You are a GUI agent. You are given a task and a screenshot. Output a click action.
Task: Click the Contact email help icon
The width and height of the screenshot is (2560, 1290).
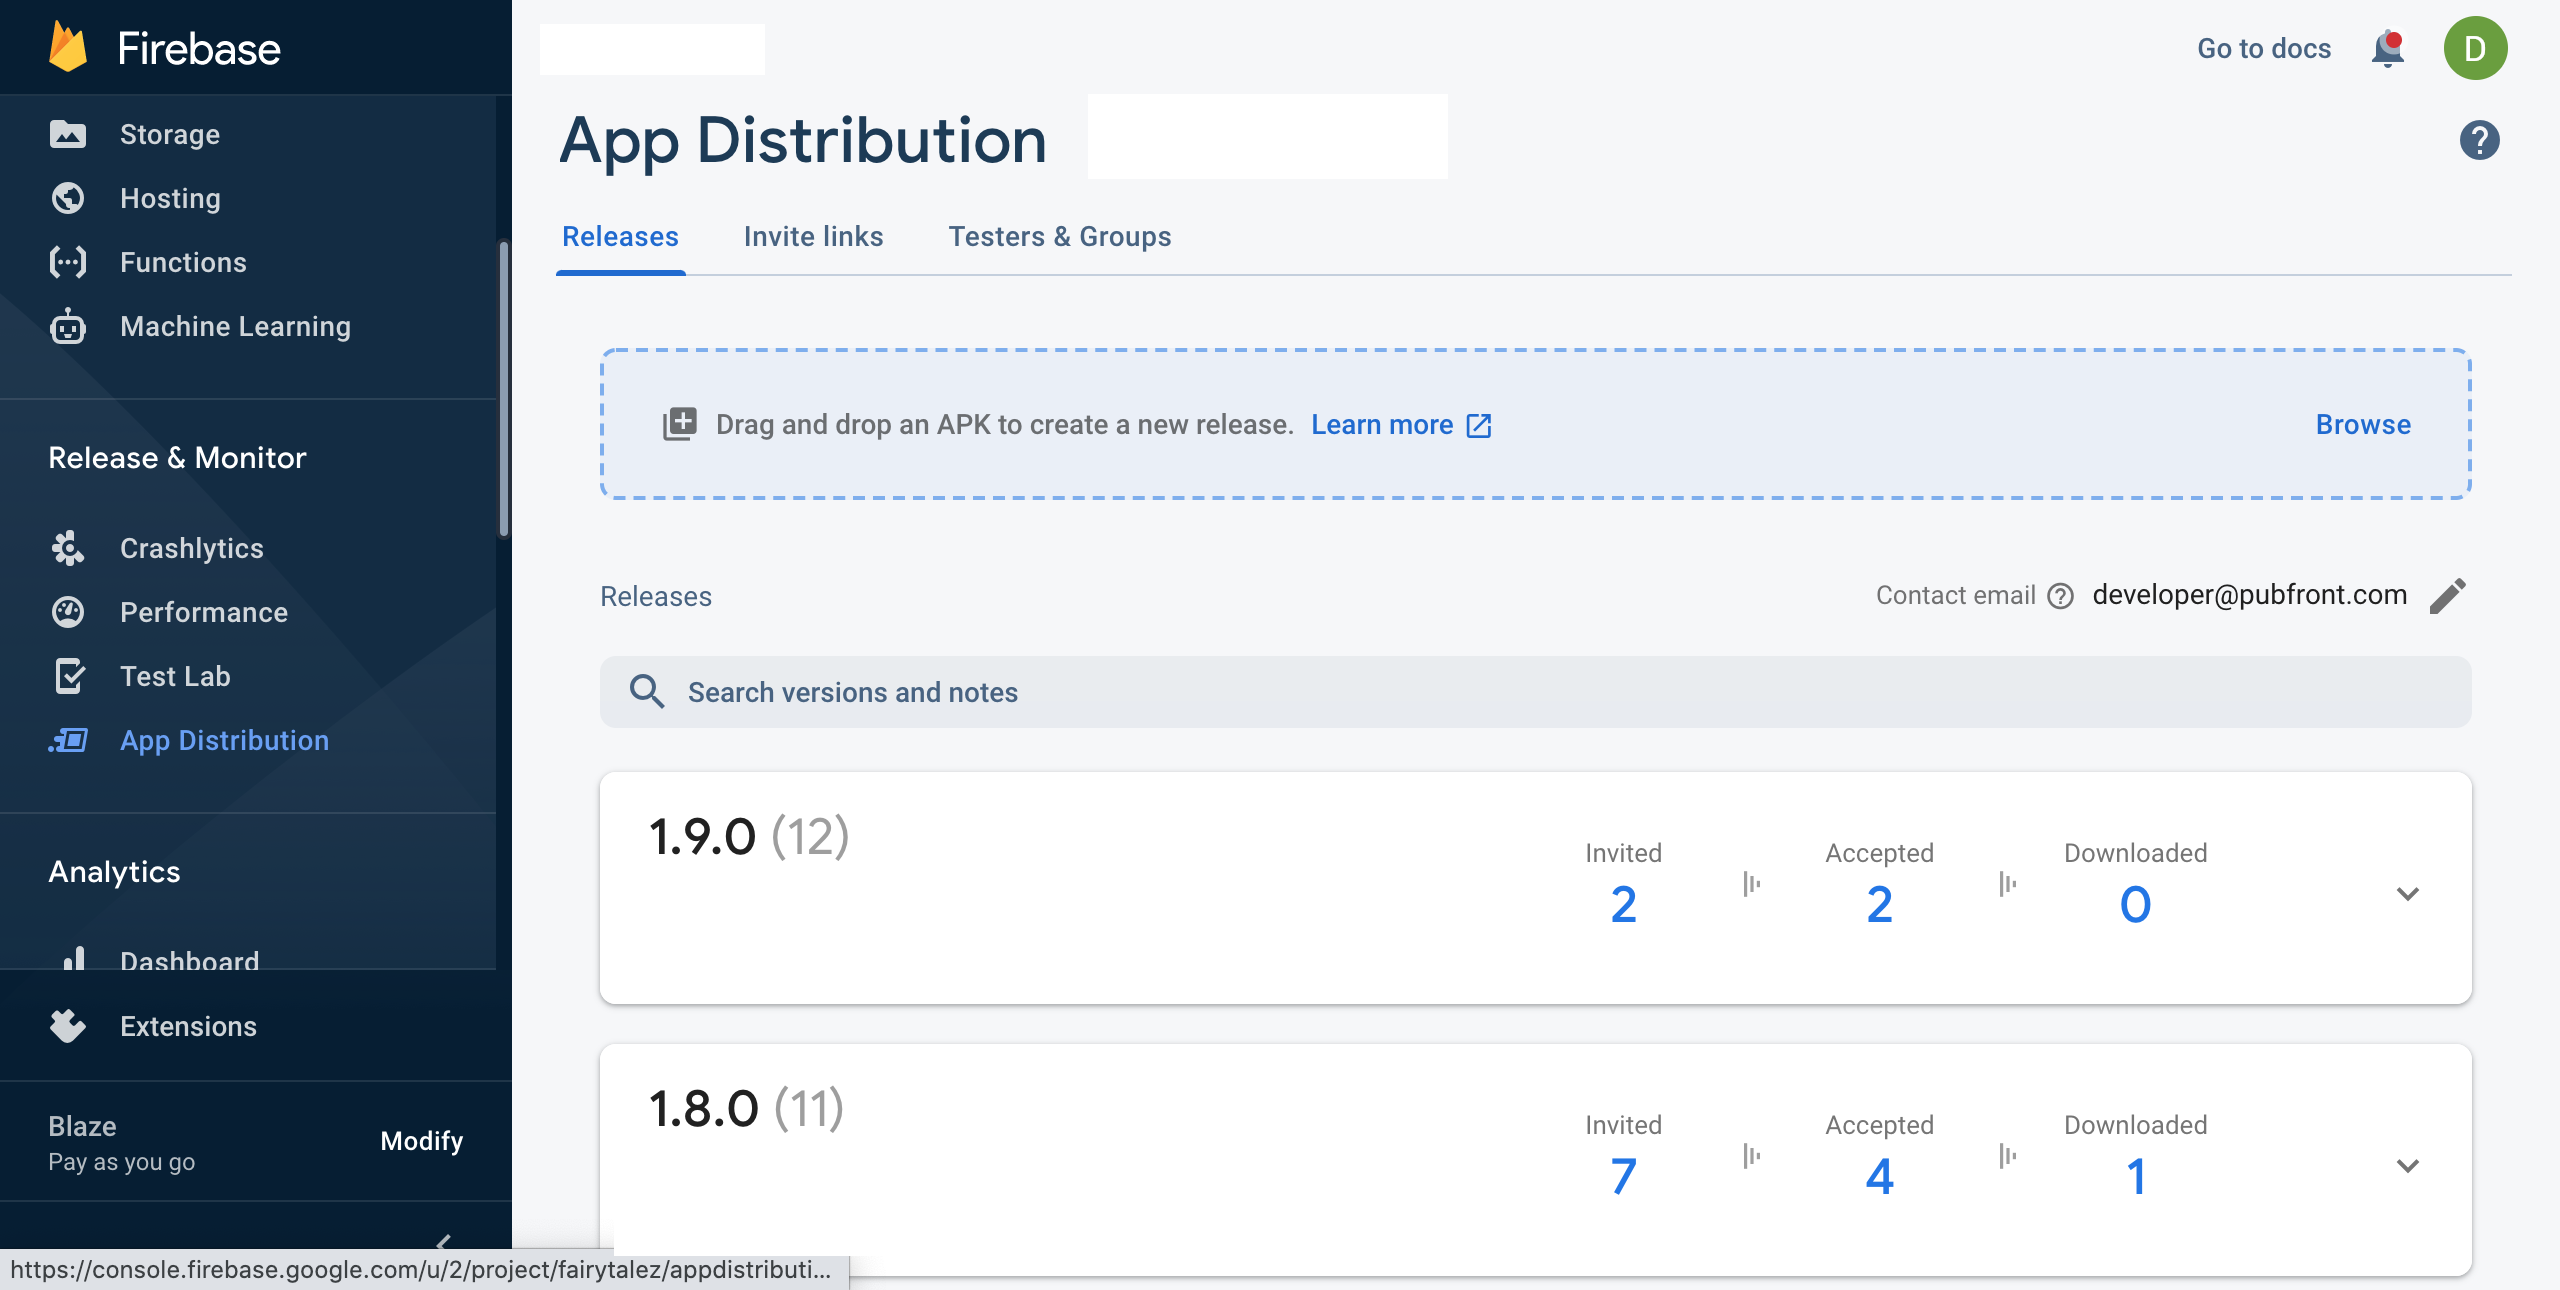coord(2060,596)
